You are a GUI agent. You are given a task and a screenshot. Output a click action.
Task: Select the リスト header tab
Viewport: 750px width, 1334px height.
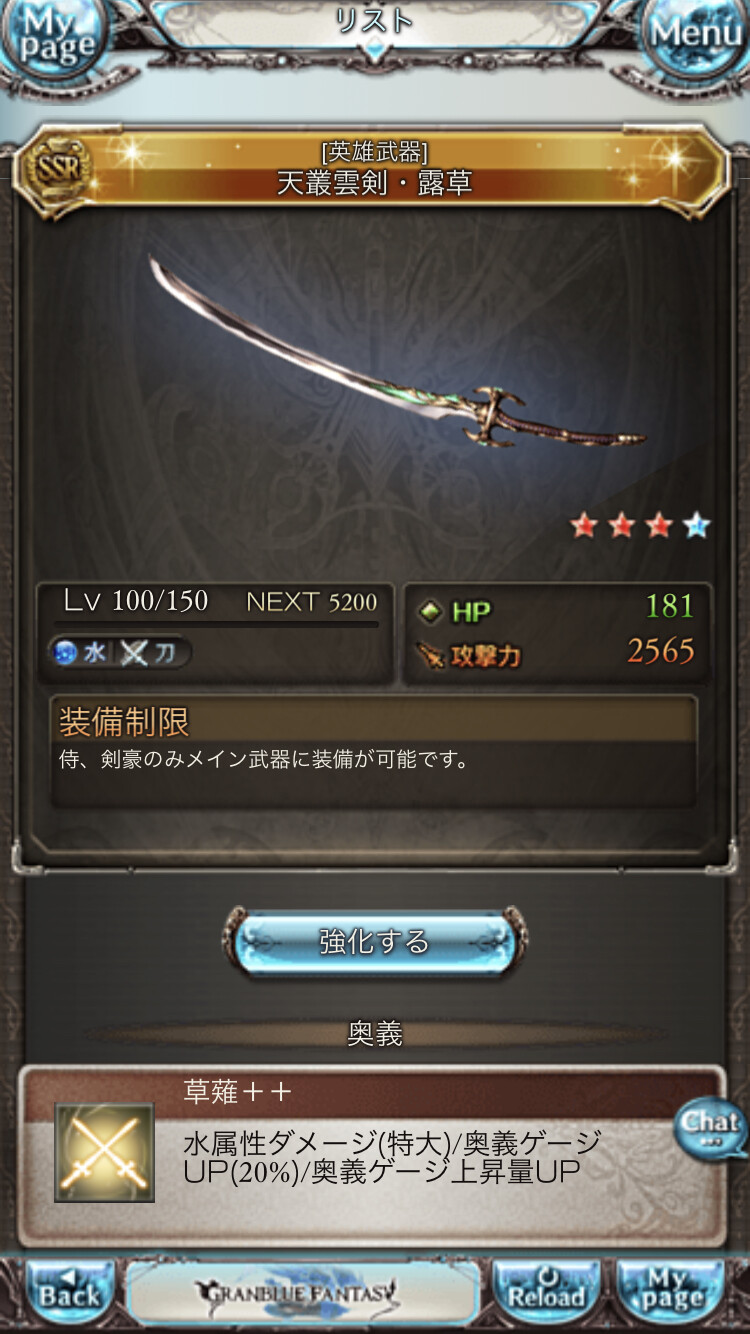tap(374, 22)
